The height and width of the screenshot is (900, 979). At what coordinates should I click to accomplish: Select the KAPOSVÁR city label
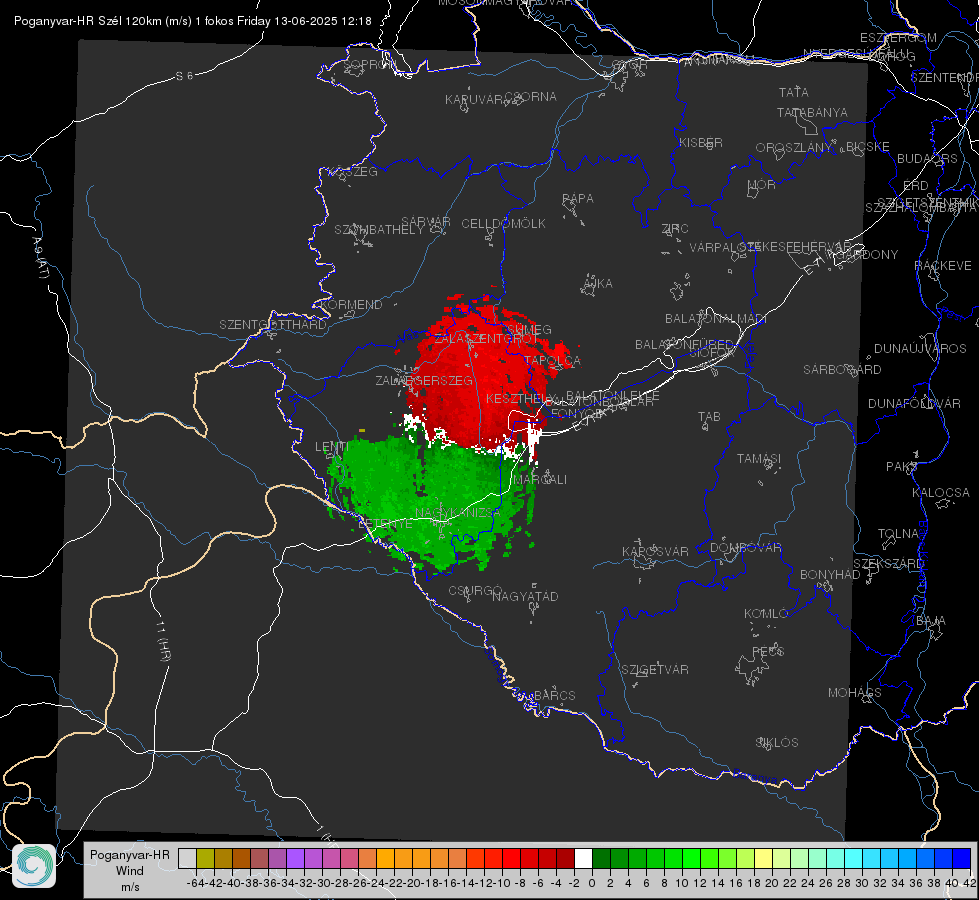[x=655, y=551]
